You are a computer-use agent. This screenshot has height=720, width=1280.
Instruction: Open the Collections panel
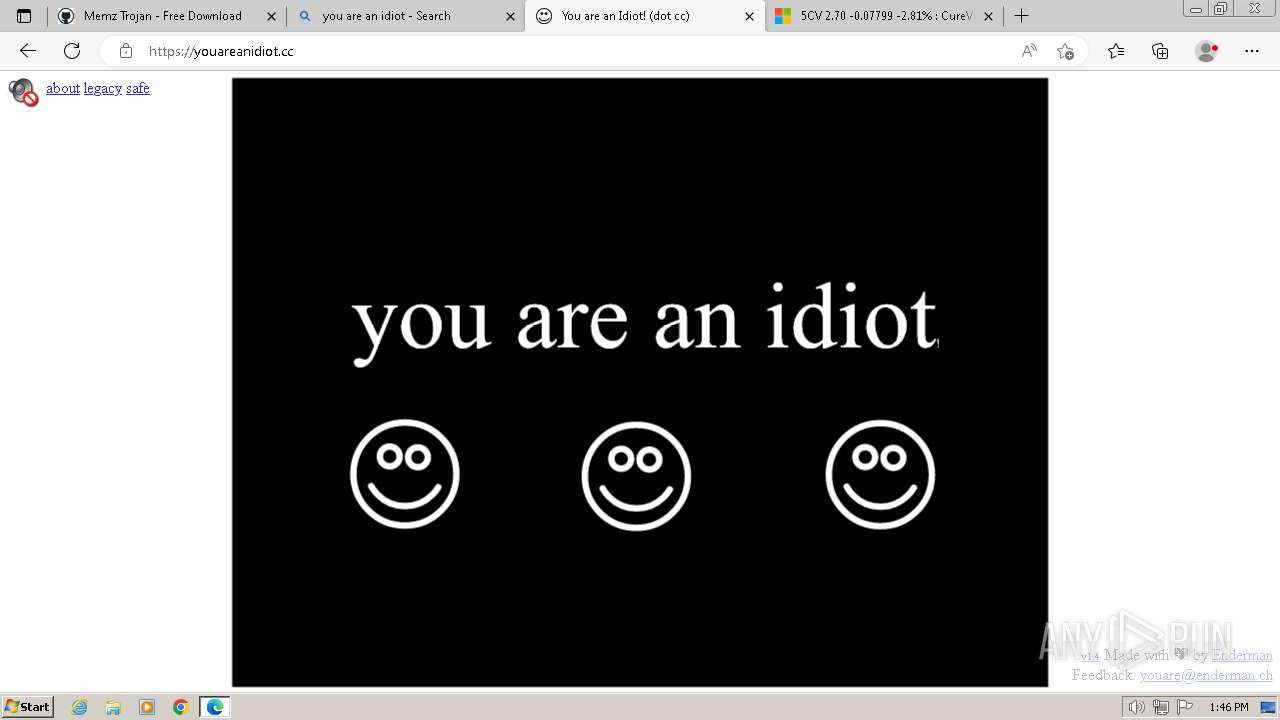pyautogui.click(x=1160, y=51)
